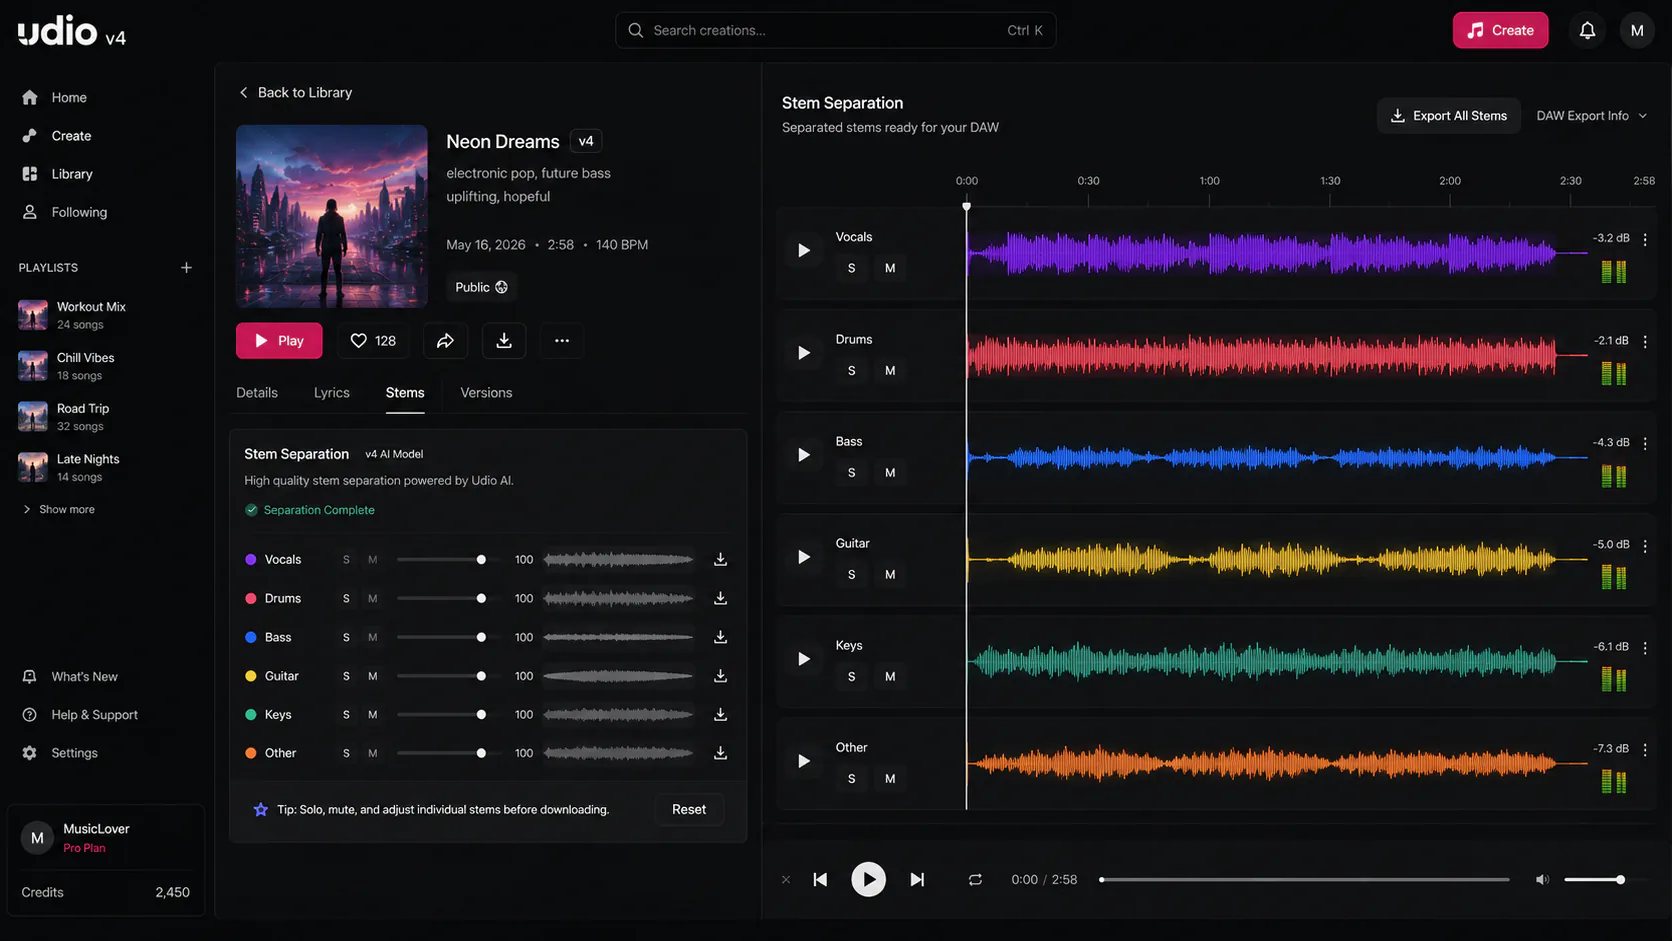
Task: Play the Bass waveform track
Action: 803,455
